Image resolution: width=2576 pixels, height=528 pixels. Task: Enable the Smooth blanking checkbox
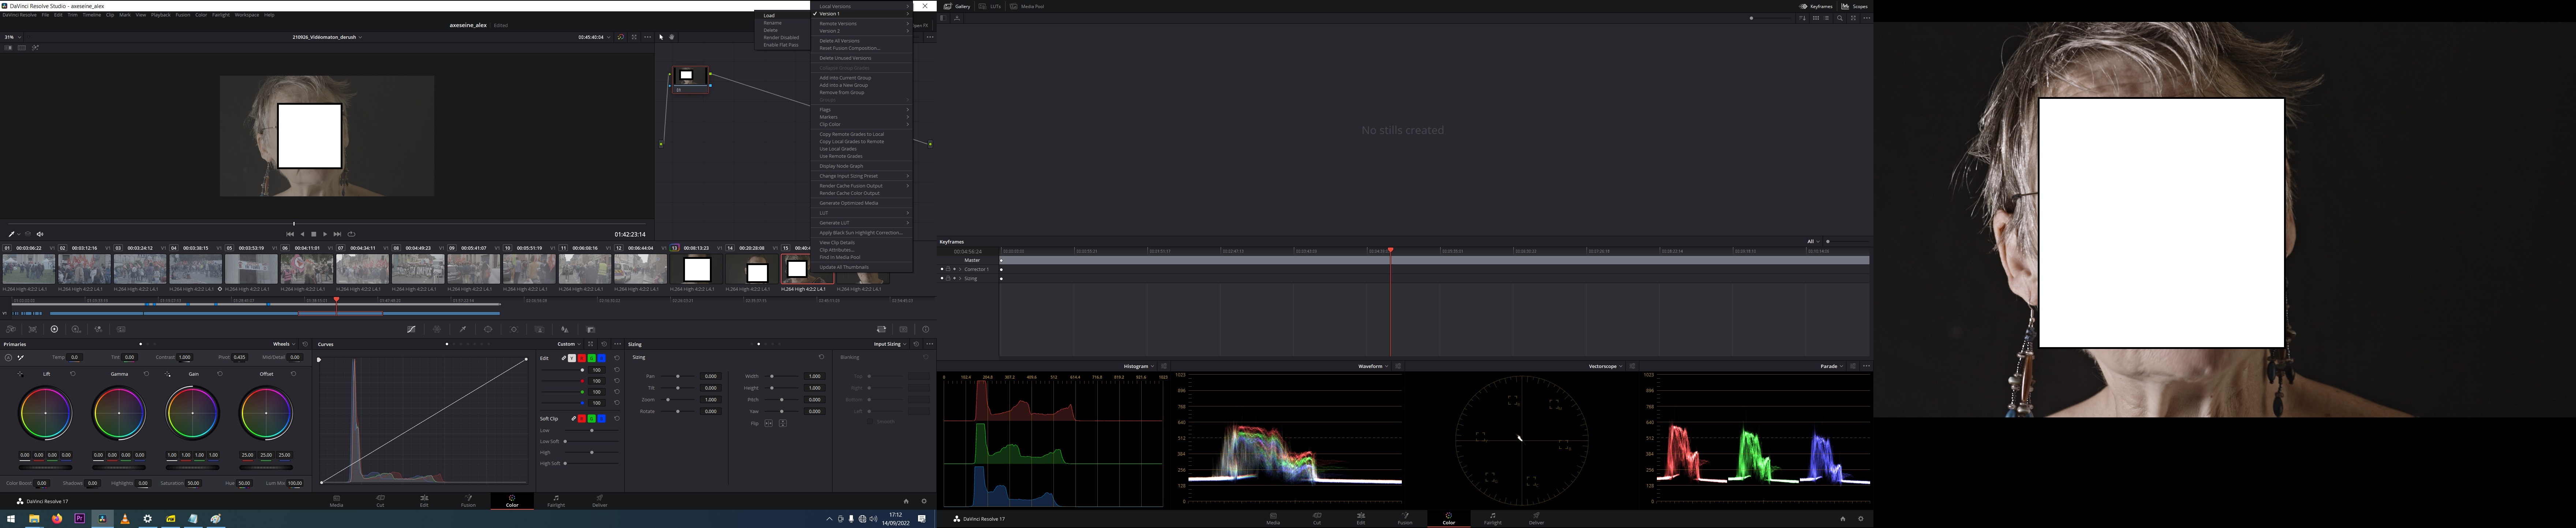tap(870, 422)
